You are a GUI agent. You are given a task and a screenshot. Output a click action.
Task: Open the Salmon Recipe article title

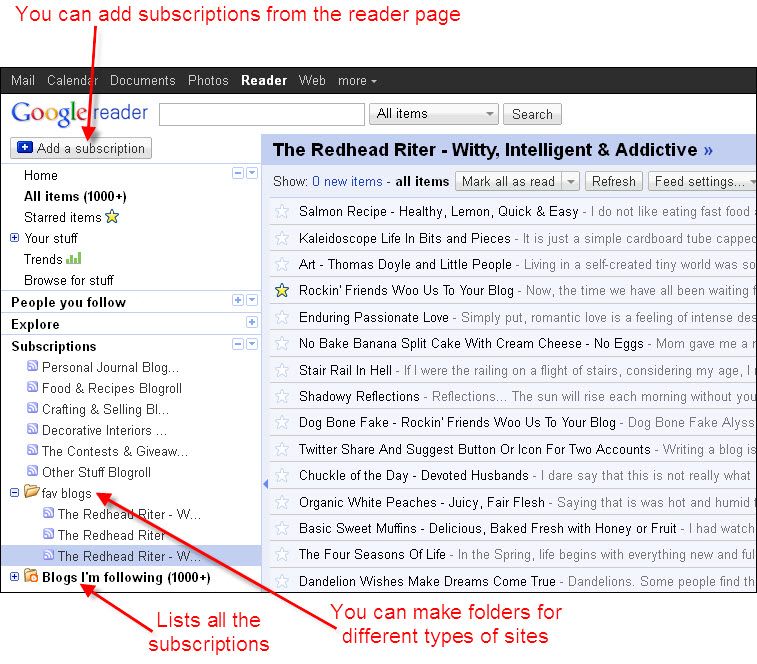point(438,212)
